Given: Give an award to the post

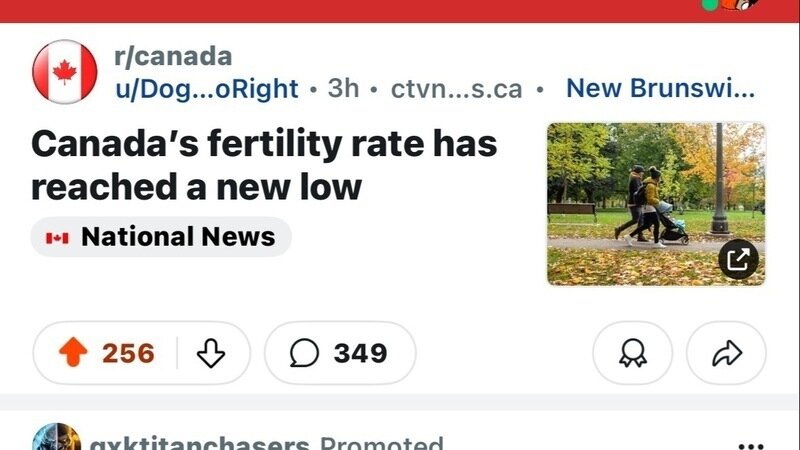Looking at the screenshot, I should tap(632, 353).
